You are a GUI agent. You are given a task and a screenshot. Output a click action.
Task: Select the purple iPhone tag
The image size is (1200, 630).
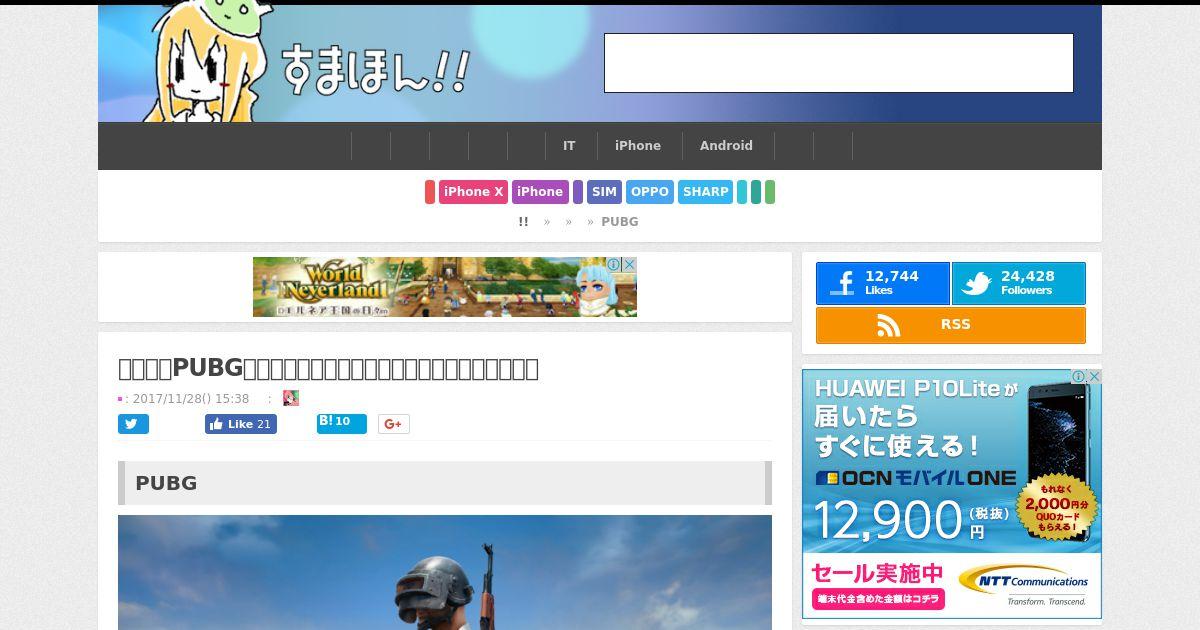pos(540,192)
